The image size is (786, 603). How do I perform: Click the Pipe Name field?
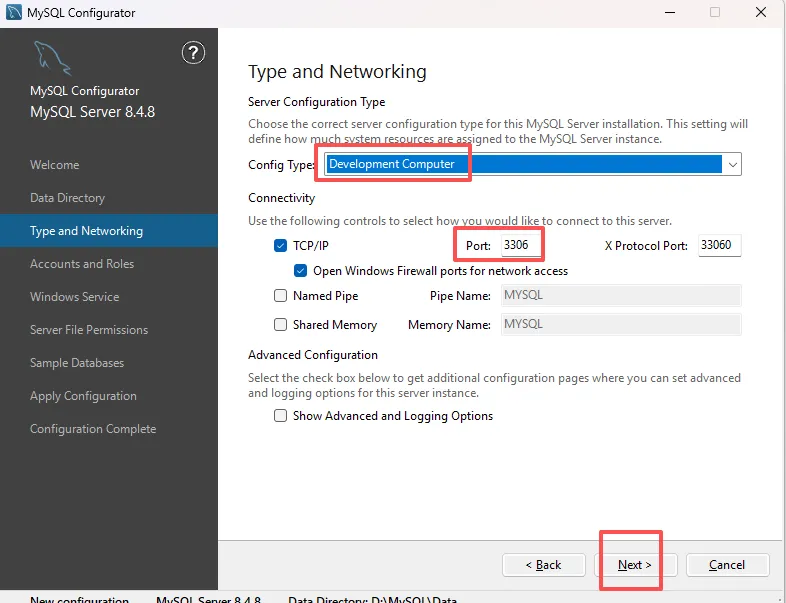(621, 295)
